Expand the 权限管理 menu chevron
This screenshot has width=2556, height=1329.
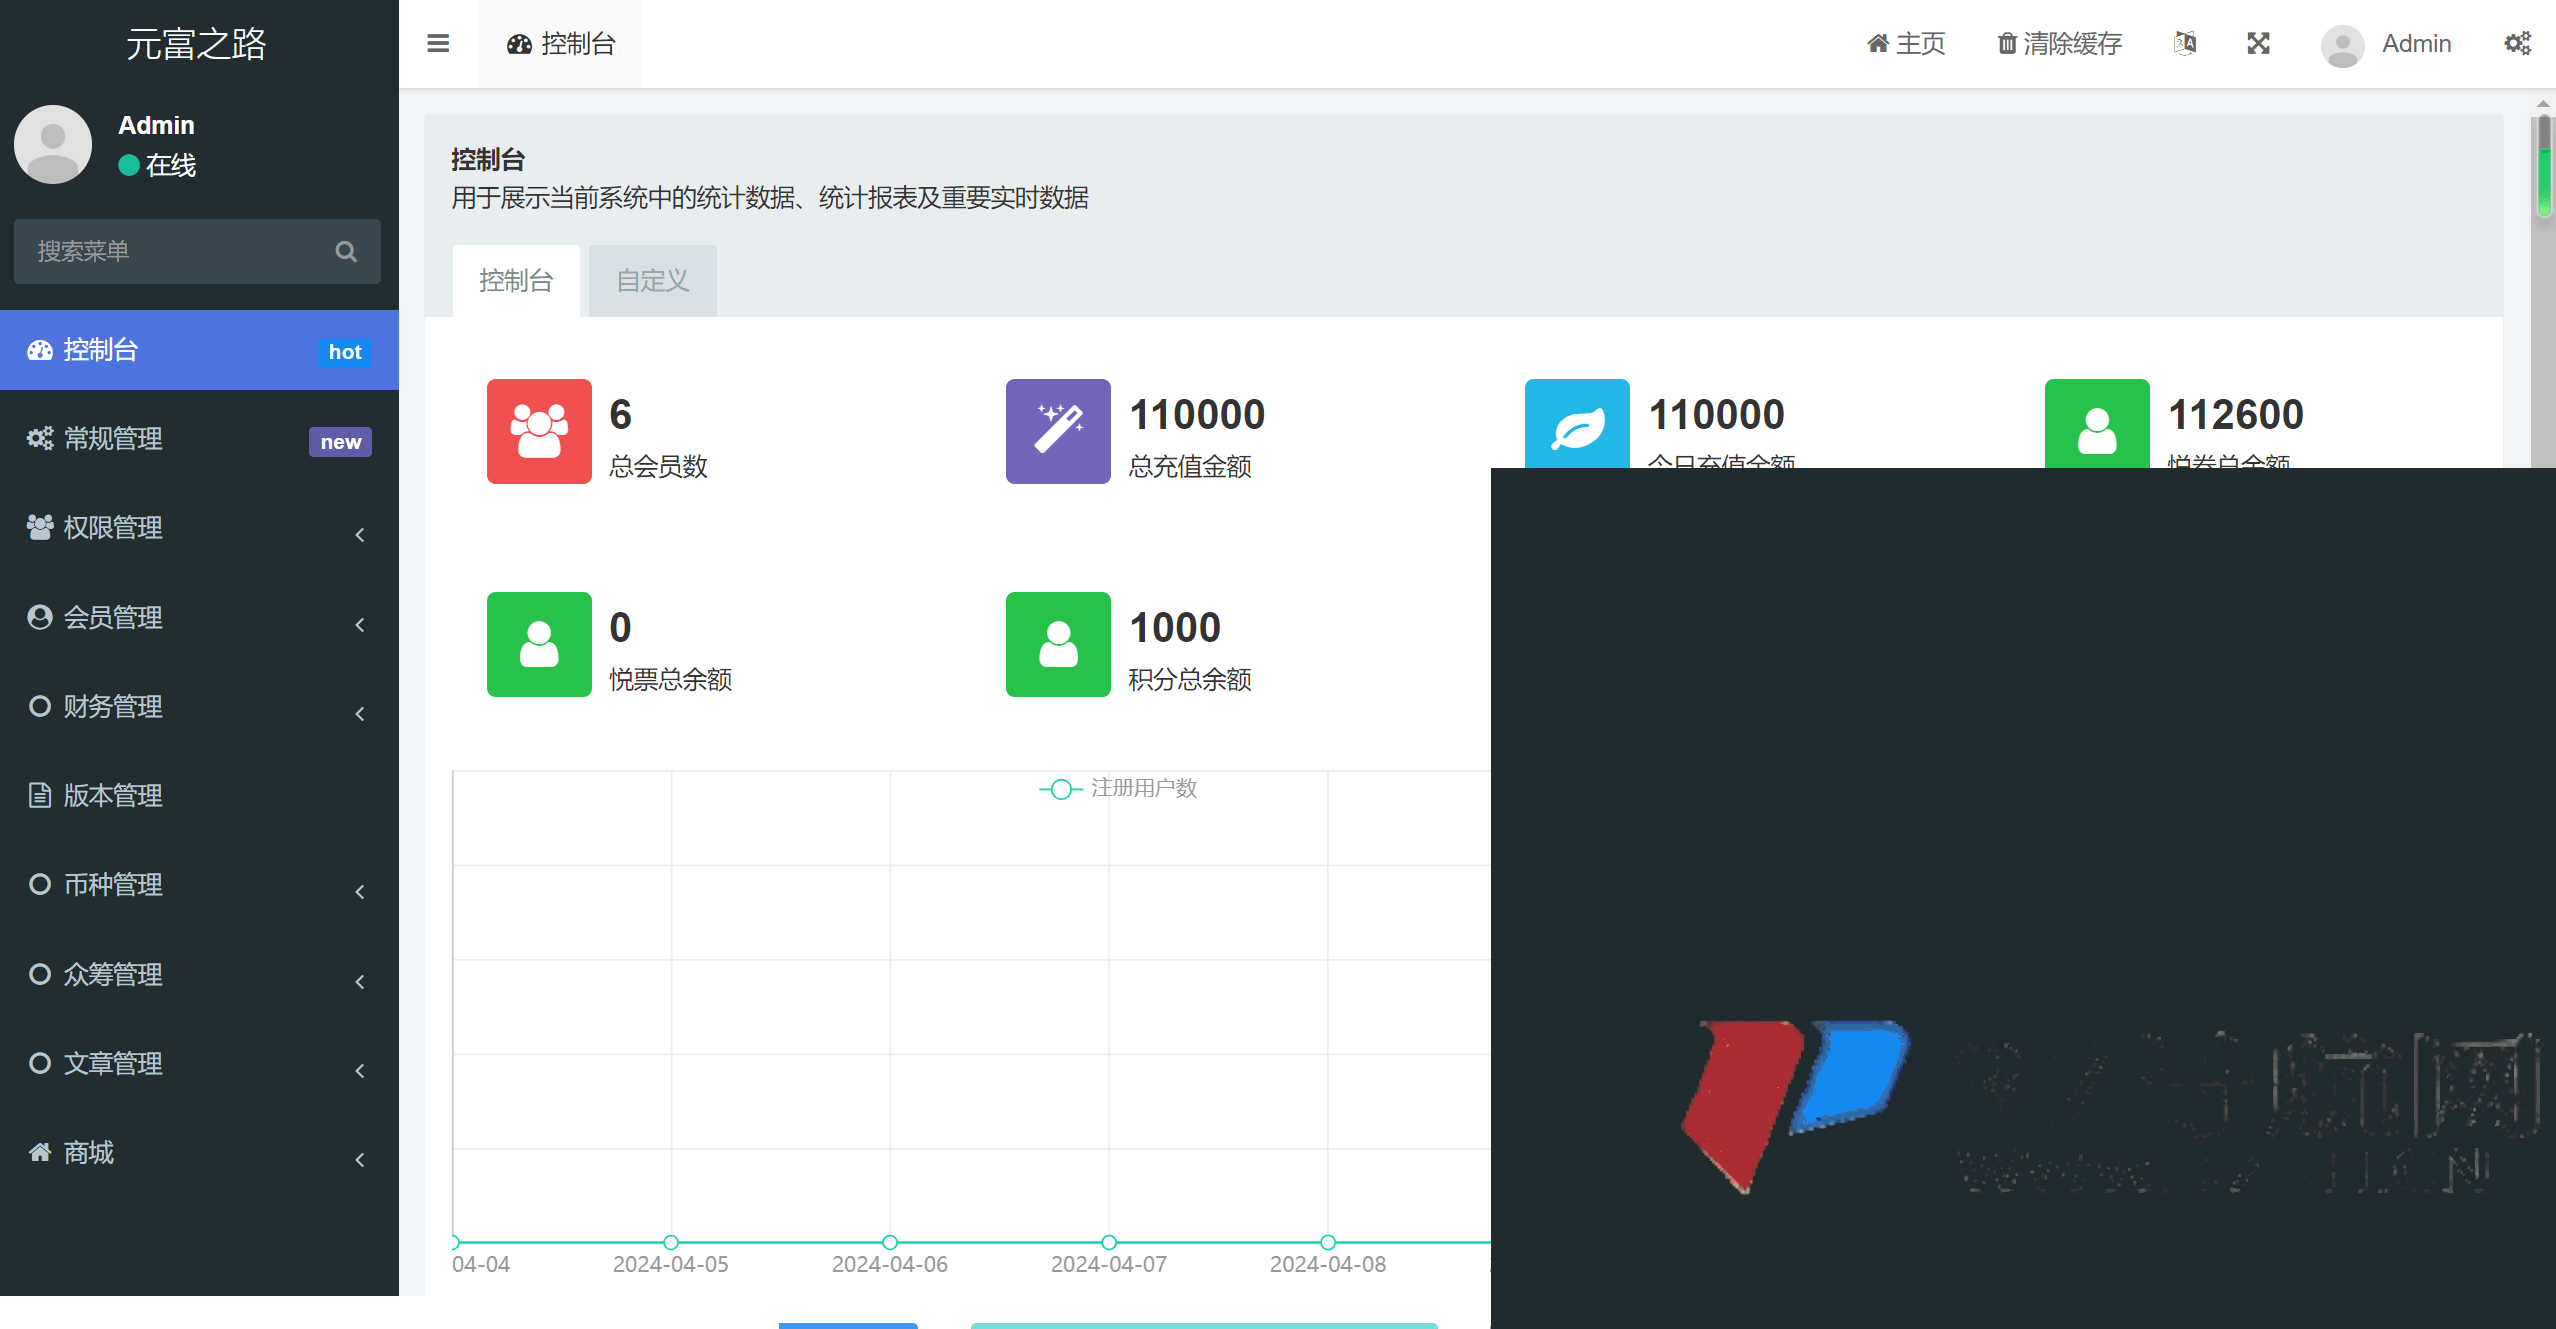click(x=360, y=535)
